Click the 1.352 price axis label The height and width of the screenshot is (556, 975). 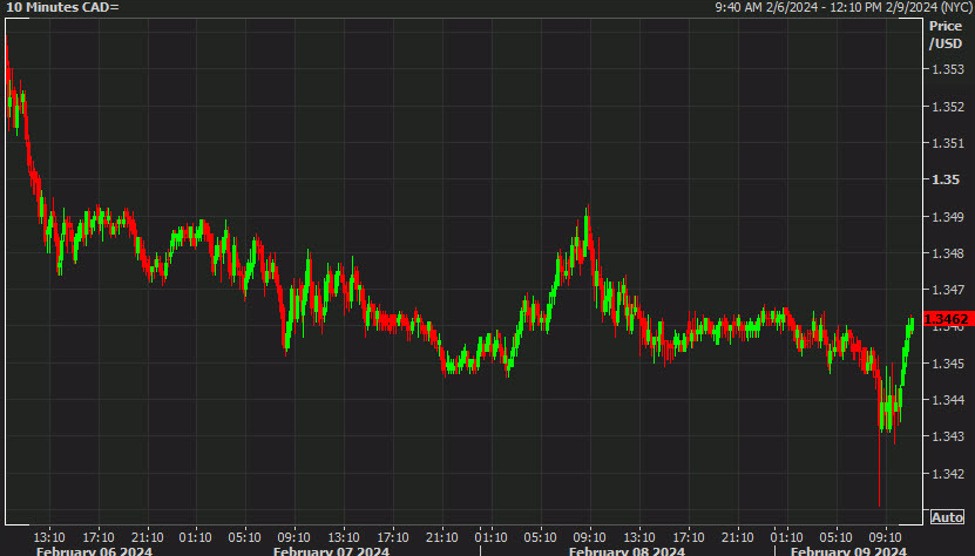click(x=948, y=106)
